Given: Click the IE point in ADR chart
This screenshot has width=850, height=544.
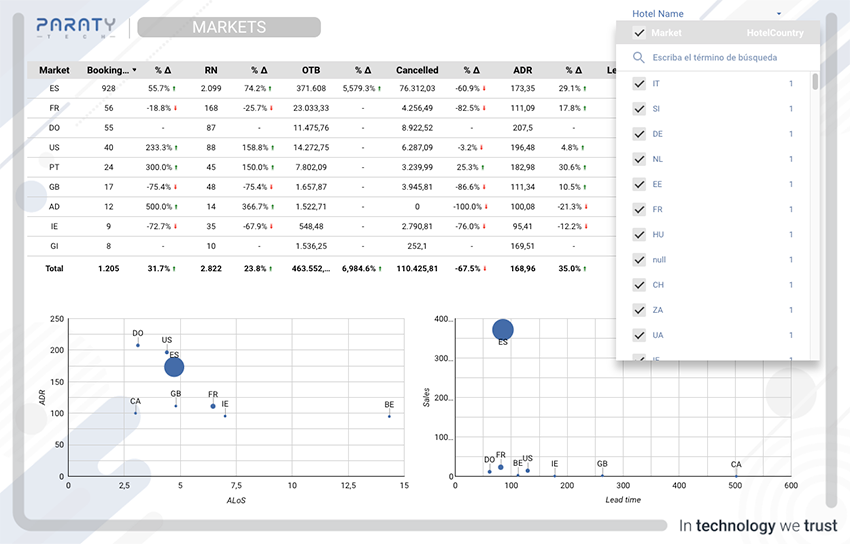Looking at the screenshot, I should tap(225, 416).
